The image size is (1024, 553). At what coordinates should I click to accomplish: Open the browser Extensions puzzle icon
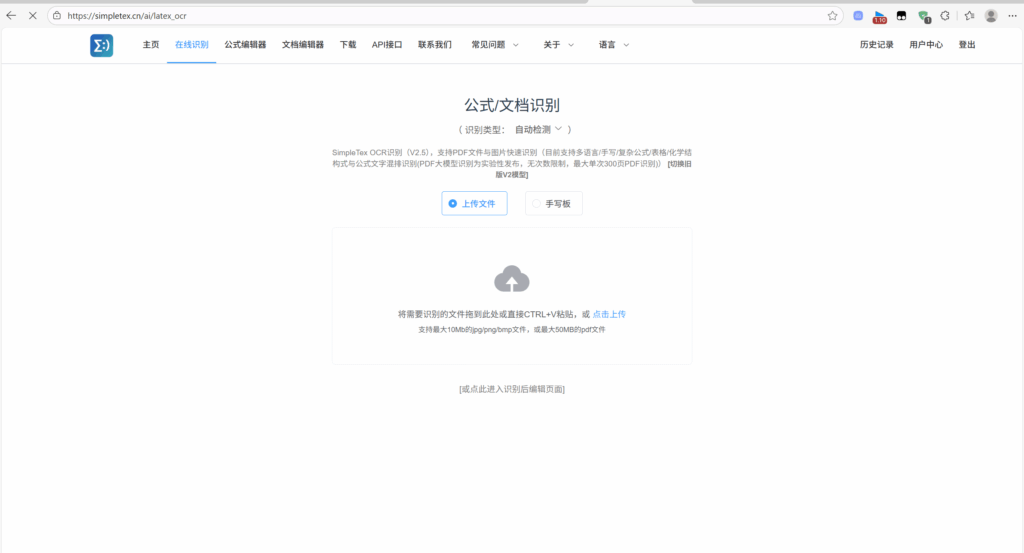point(944,16)
